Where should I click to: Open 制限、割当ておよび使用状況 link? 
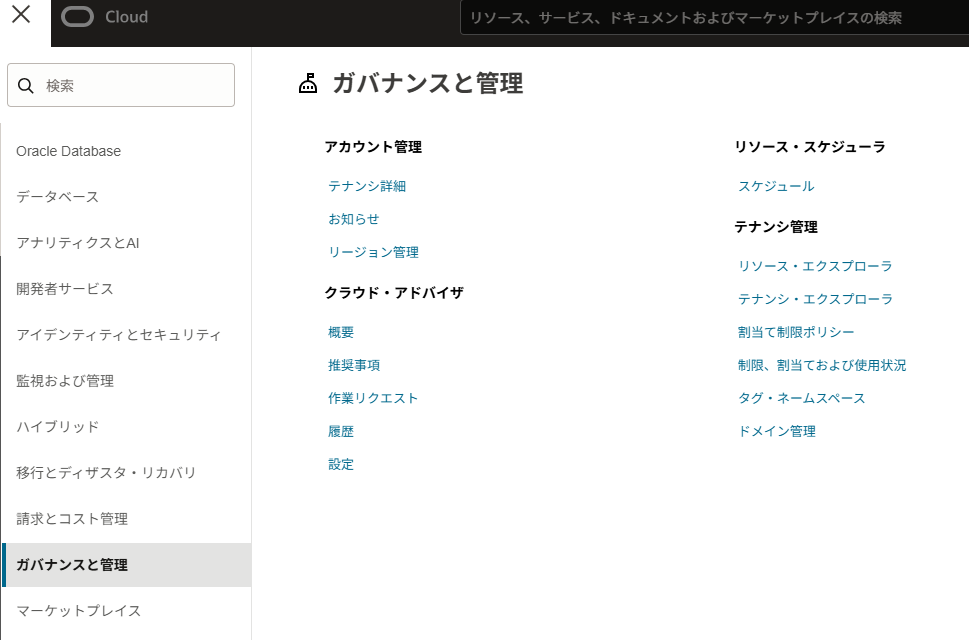tap(822, 365)
